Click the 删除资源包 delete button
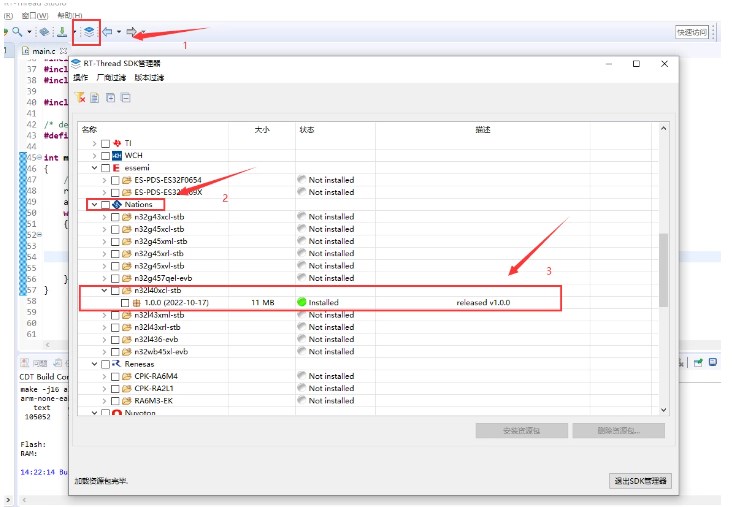742x507 pixels. click(618, 431)
